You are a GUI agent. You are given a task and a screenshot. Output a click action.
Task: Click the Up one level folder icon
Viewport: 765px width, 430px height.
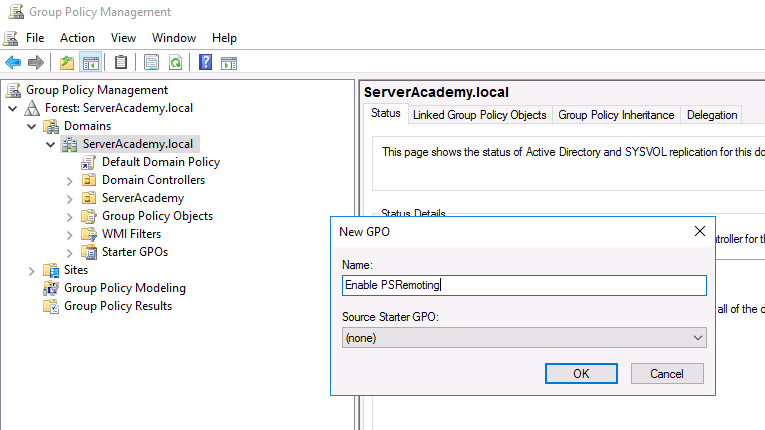(x=67, y=62)
